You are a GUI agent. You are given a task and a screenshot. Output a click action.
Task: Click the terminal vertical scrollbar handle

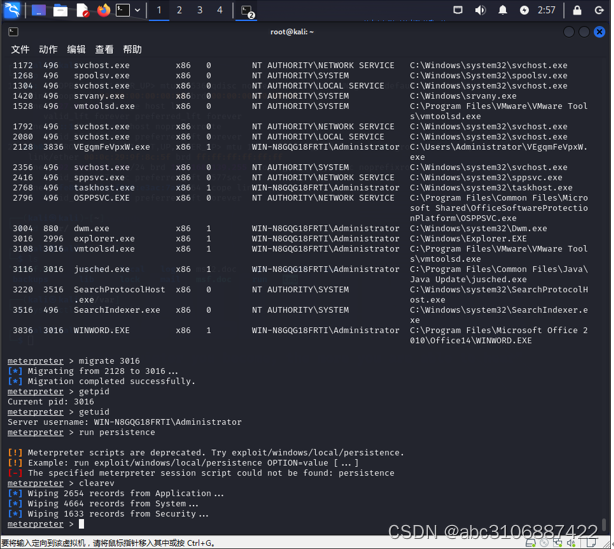(x=604, y=524)
